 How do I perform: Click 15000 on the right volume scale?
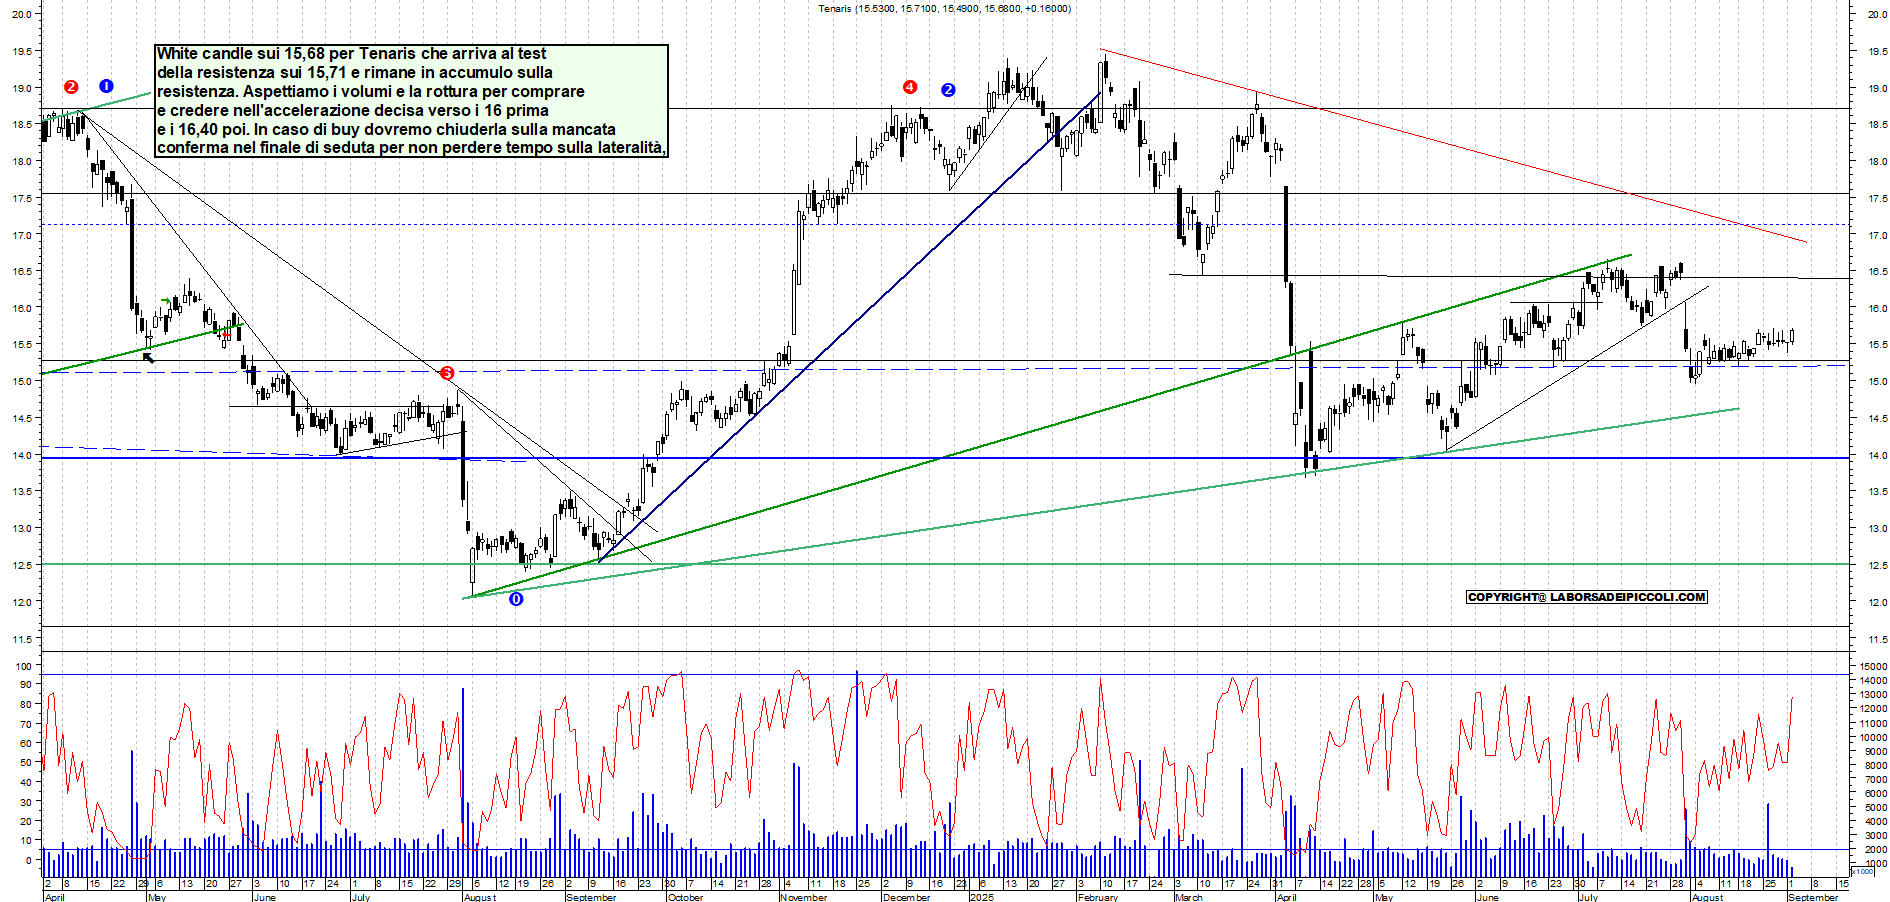coord(1874,666)
